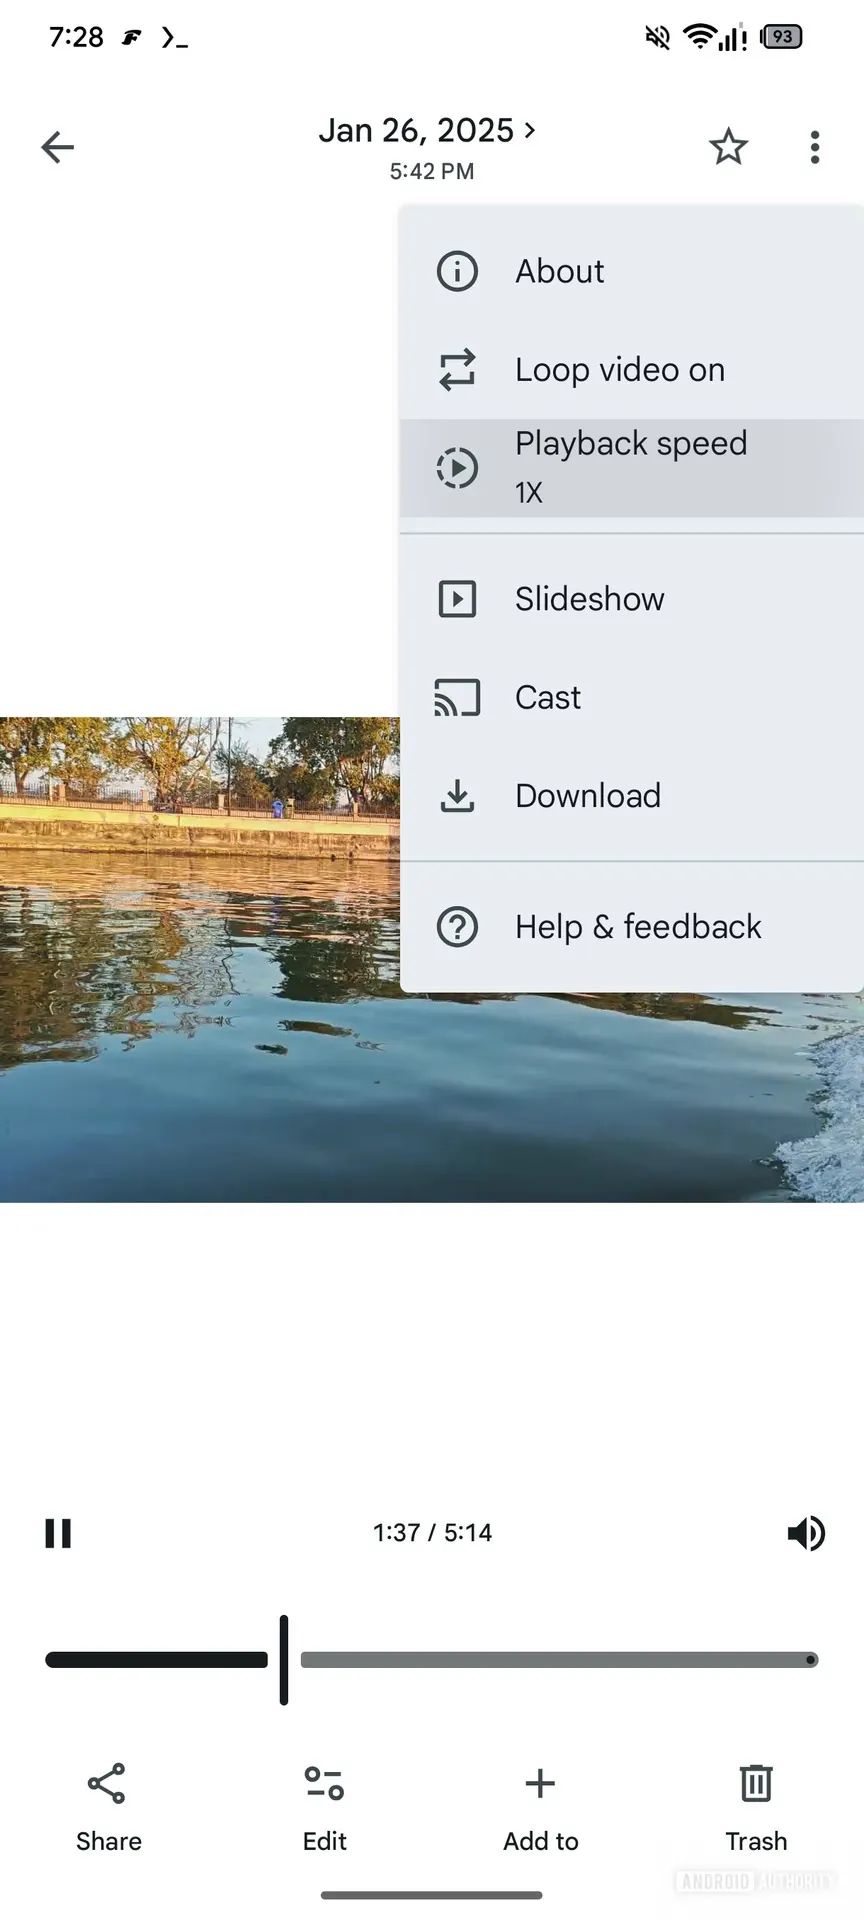This screenshot has height=1920, width=864.
Task: Pause the video playback
Action: 58,1533
